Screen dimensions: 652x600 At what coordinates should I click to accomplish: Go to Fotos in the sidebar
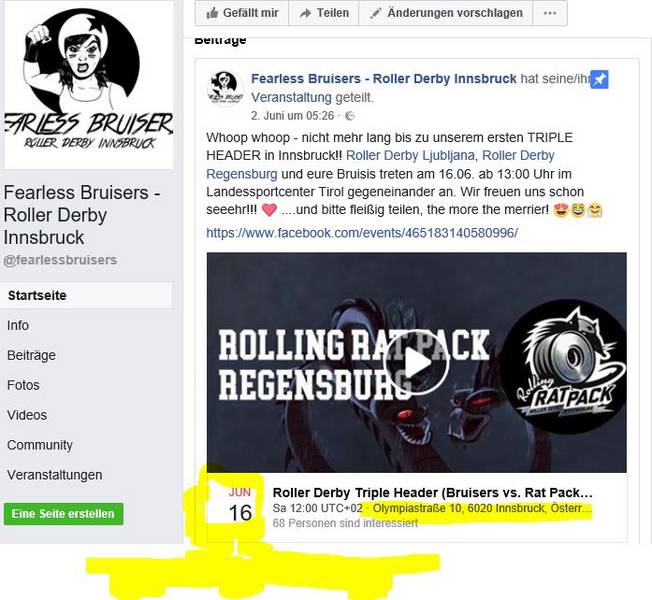tap(23, 385)
